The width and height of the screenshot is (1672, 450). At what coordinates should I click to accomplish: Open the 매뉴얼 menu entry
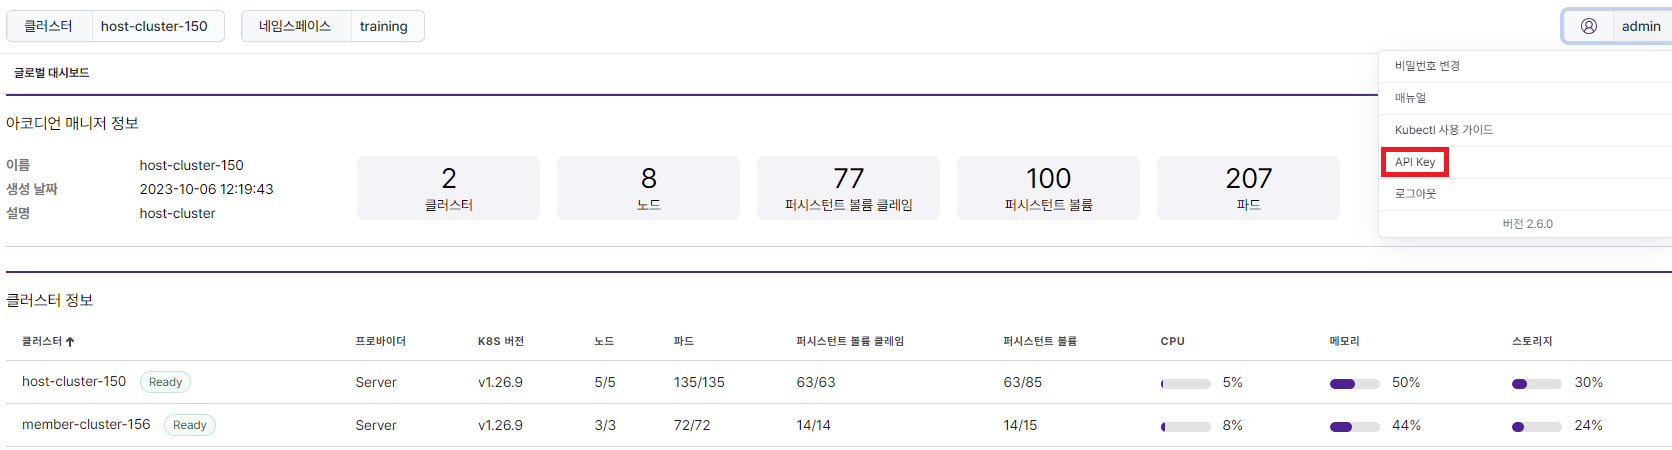click(x=1410, y=98)
